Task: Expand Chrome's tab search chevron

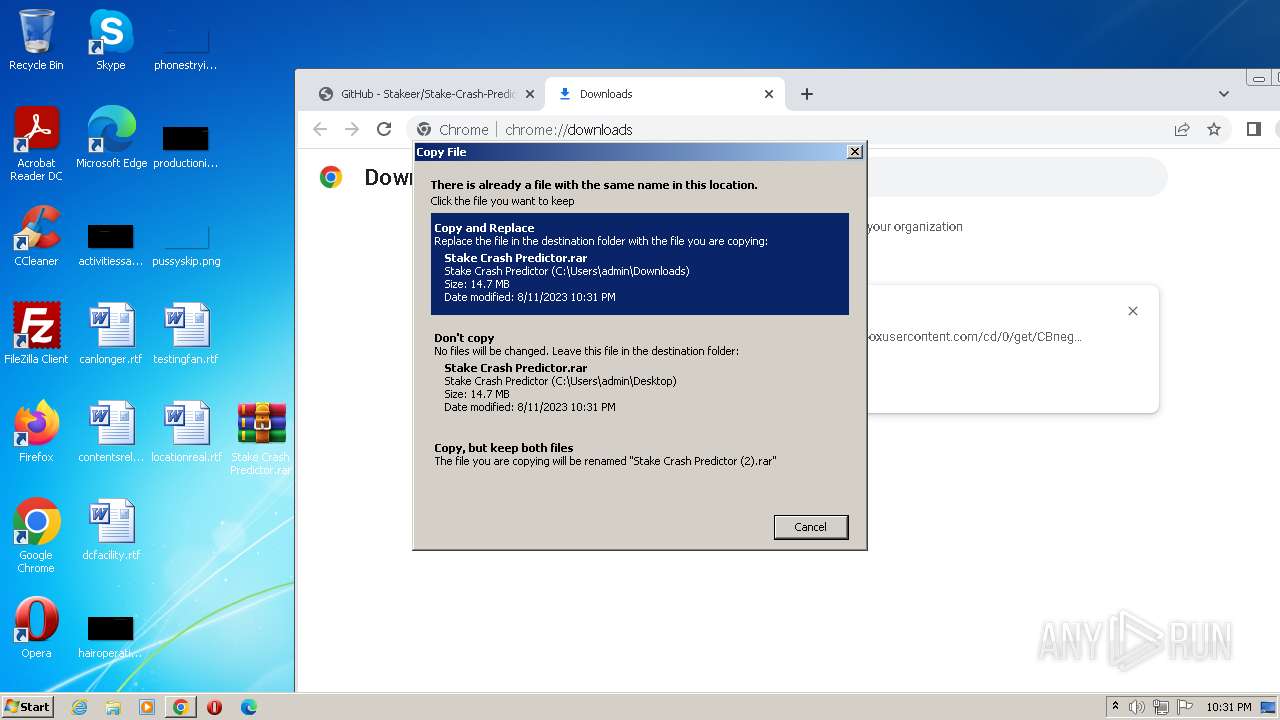Action: pyautogui.click(x=1224, y=94)
